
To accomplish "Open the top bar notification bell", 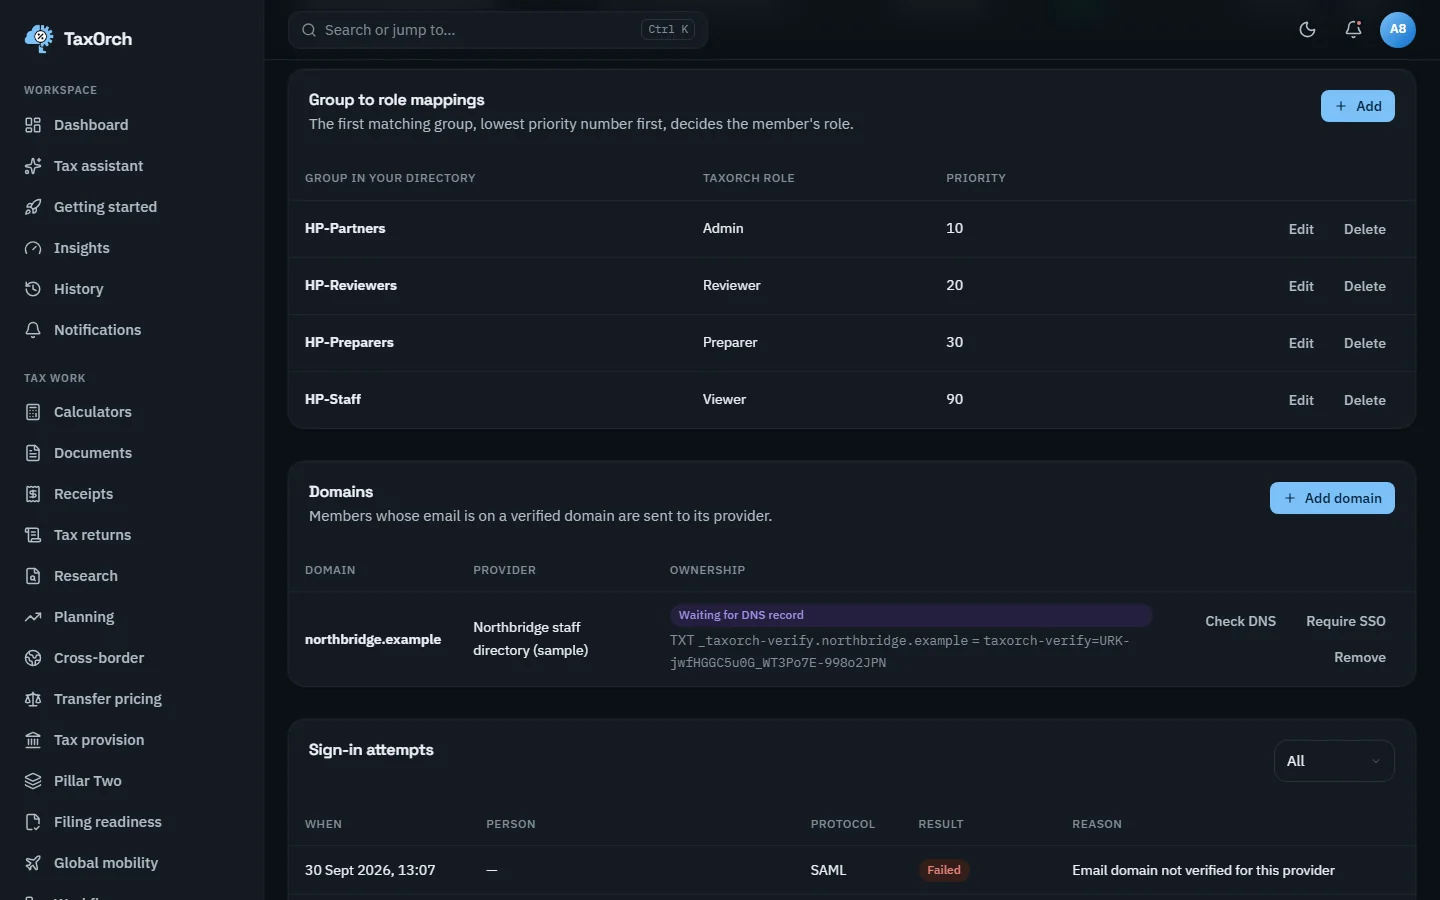I will click(1353, 29).
